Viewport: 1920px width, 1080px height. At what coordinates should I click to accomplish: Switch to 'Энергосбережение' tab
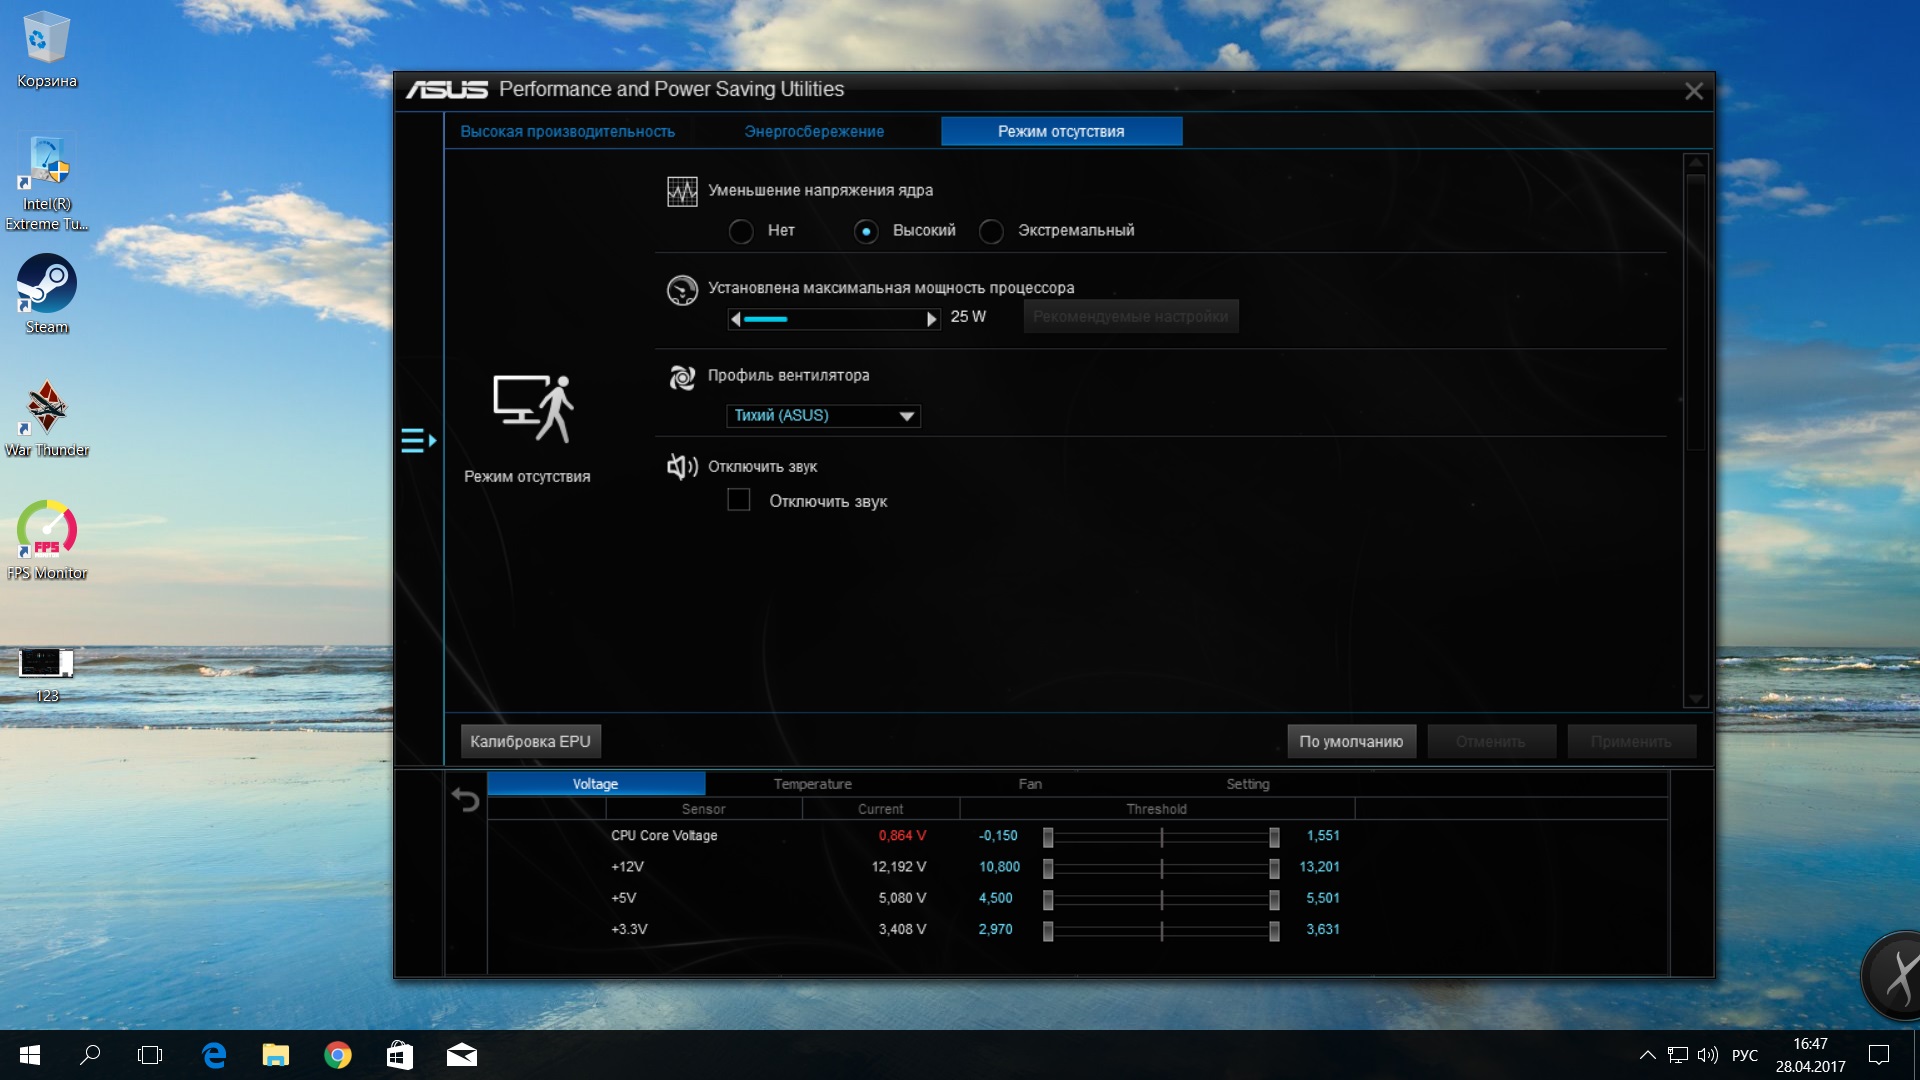(814, 132)
